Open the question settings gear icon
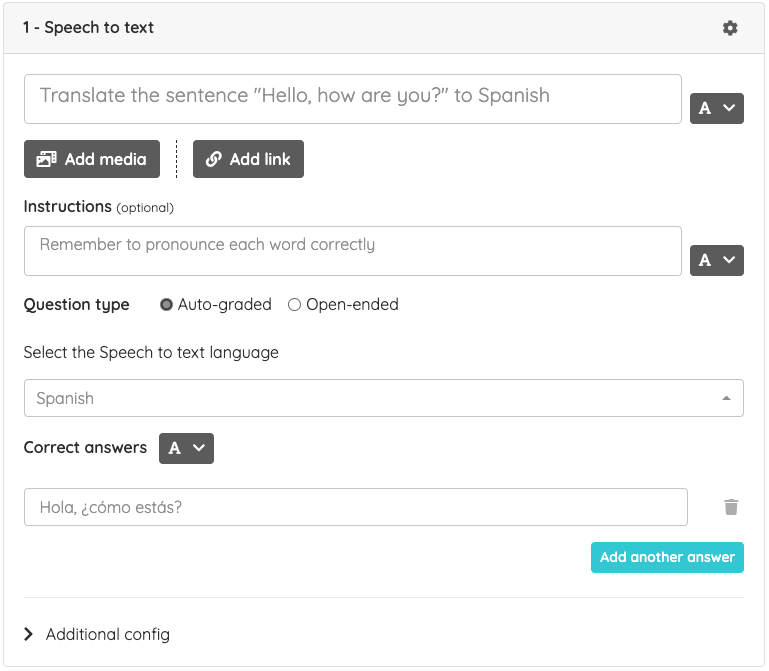The width and height of the screenshot is (769, 671). click(x=730, y=28)
